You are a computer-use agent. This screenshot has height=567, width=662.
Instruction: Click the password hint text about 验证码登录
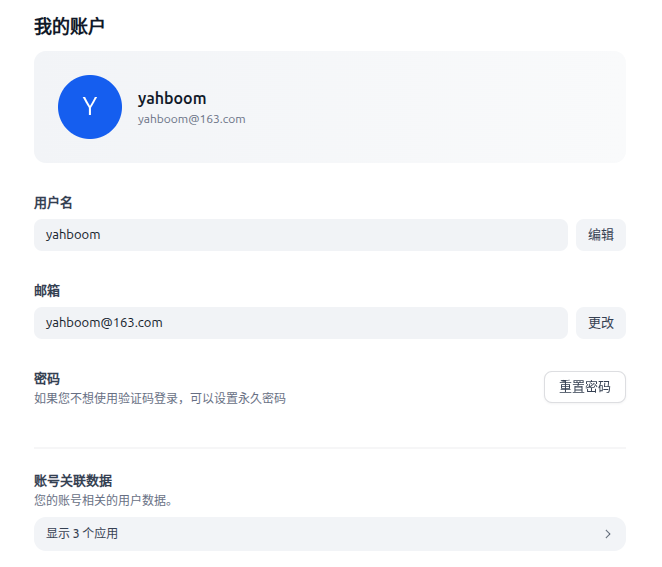pos(160,398)
